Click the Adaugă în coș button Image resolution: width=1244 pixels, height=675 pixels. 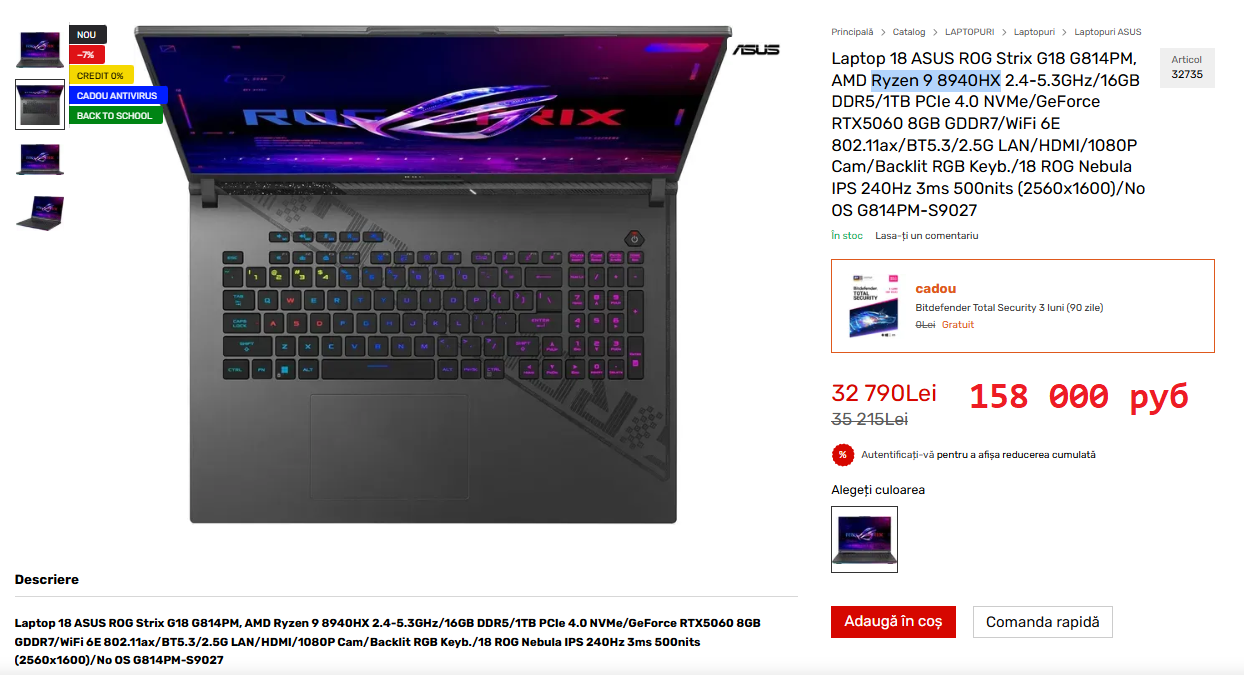[893, 621]
